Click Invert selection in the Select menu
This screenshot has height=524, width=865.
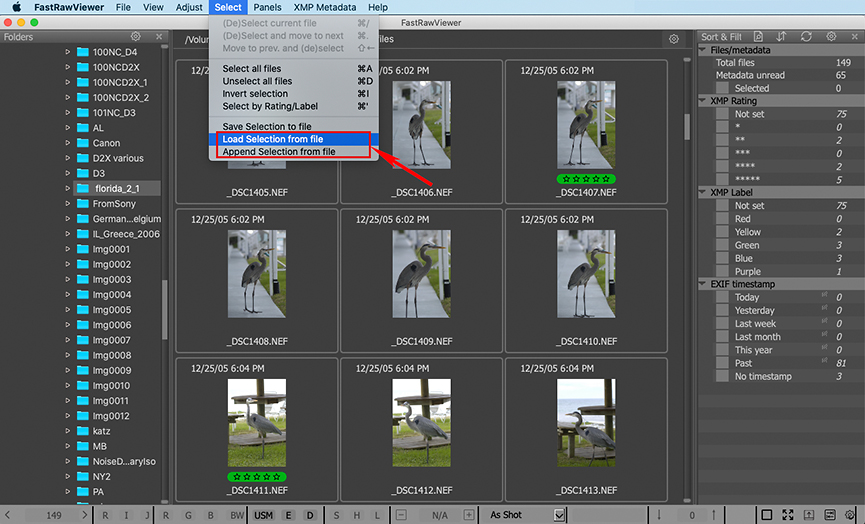[257, 94]
